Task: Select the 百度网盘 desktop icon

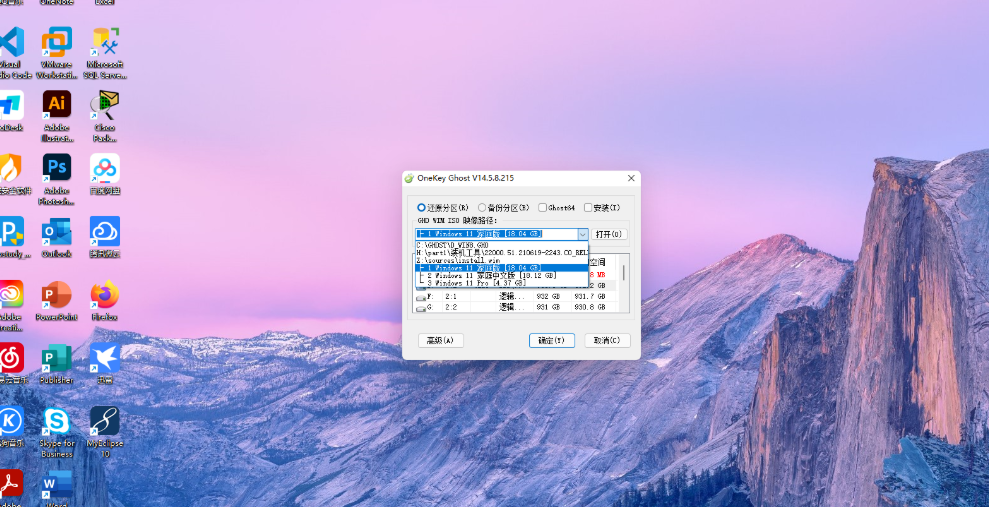Action: [105, 173]
